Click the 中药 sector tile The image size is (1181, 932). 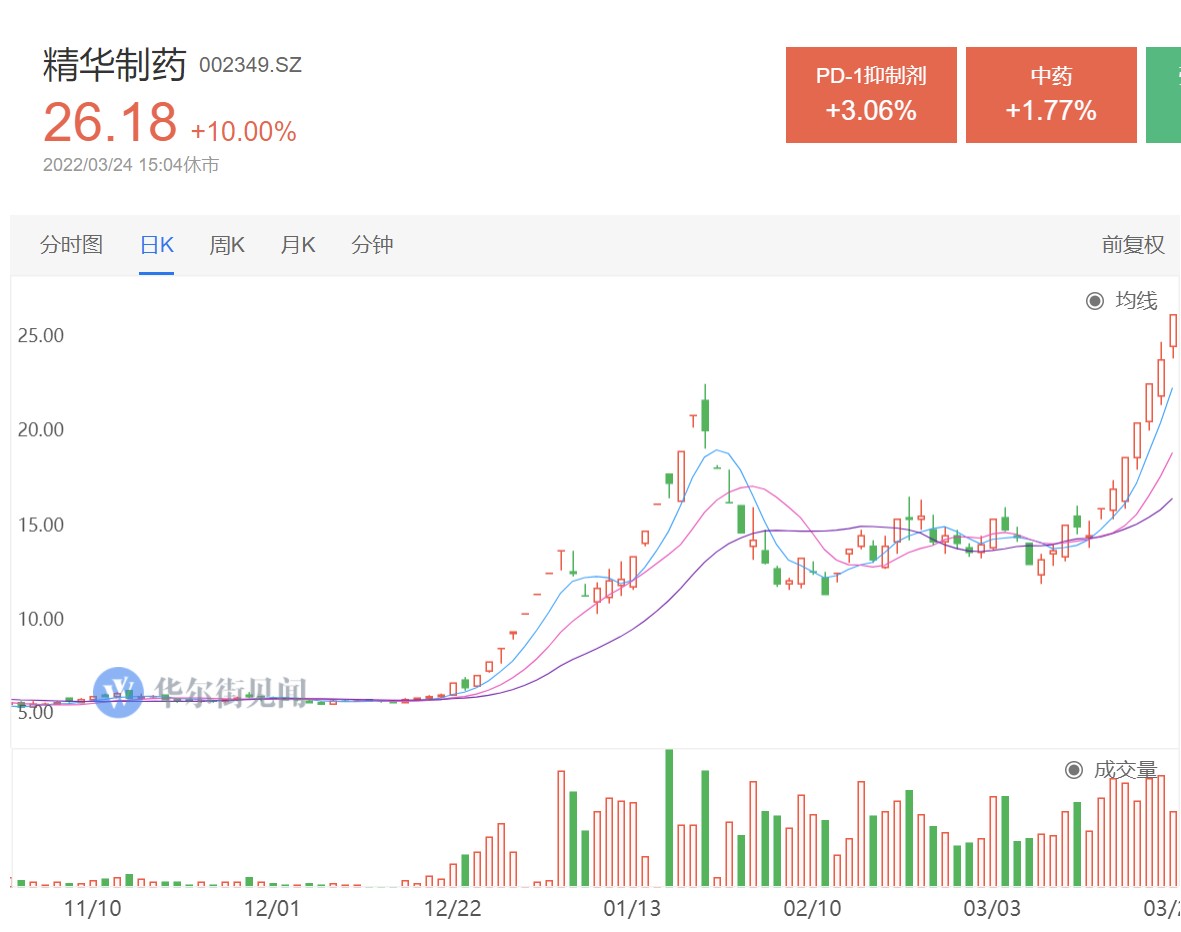pyautogui.click(x=1051, y=95)
